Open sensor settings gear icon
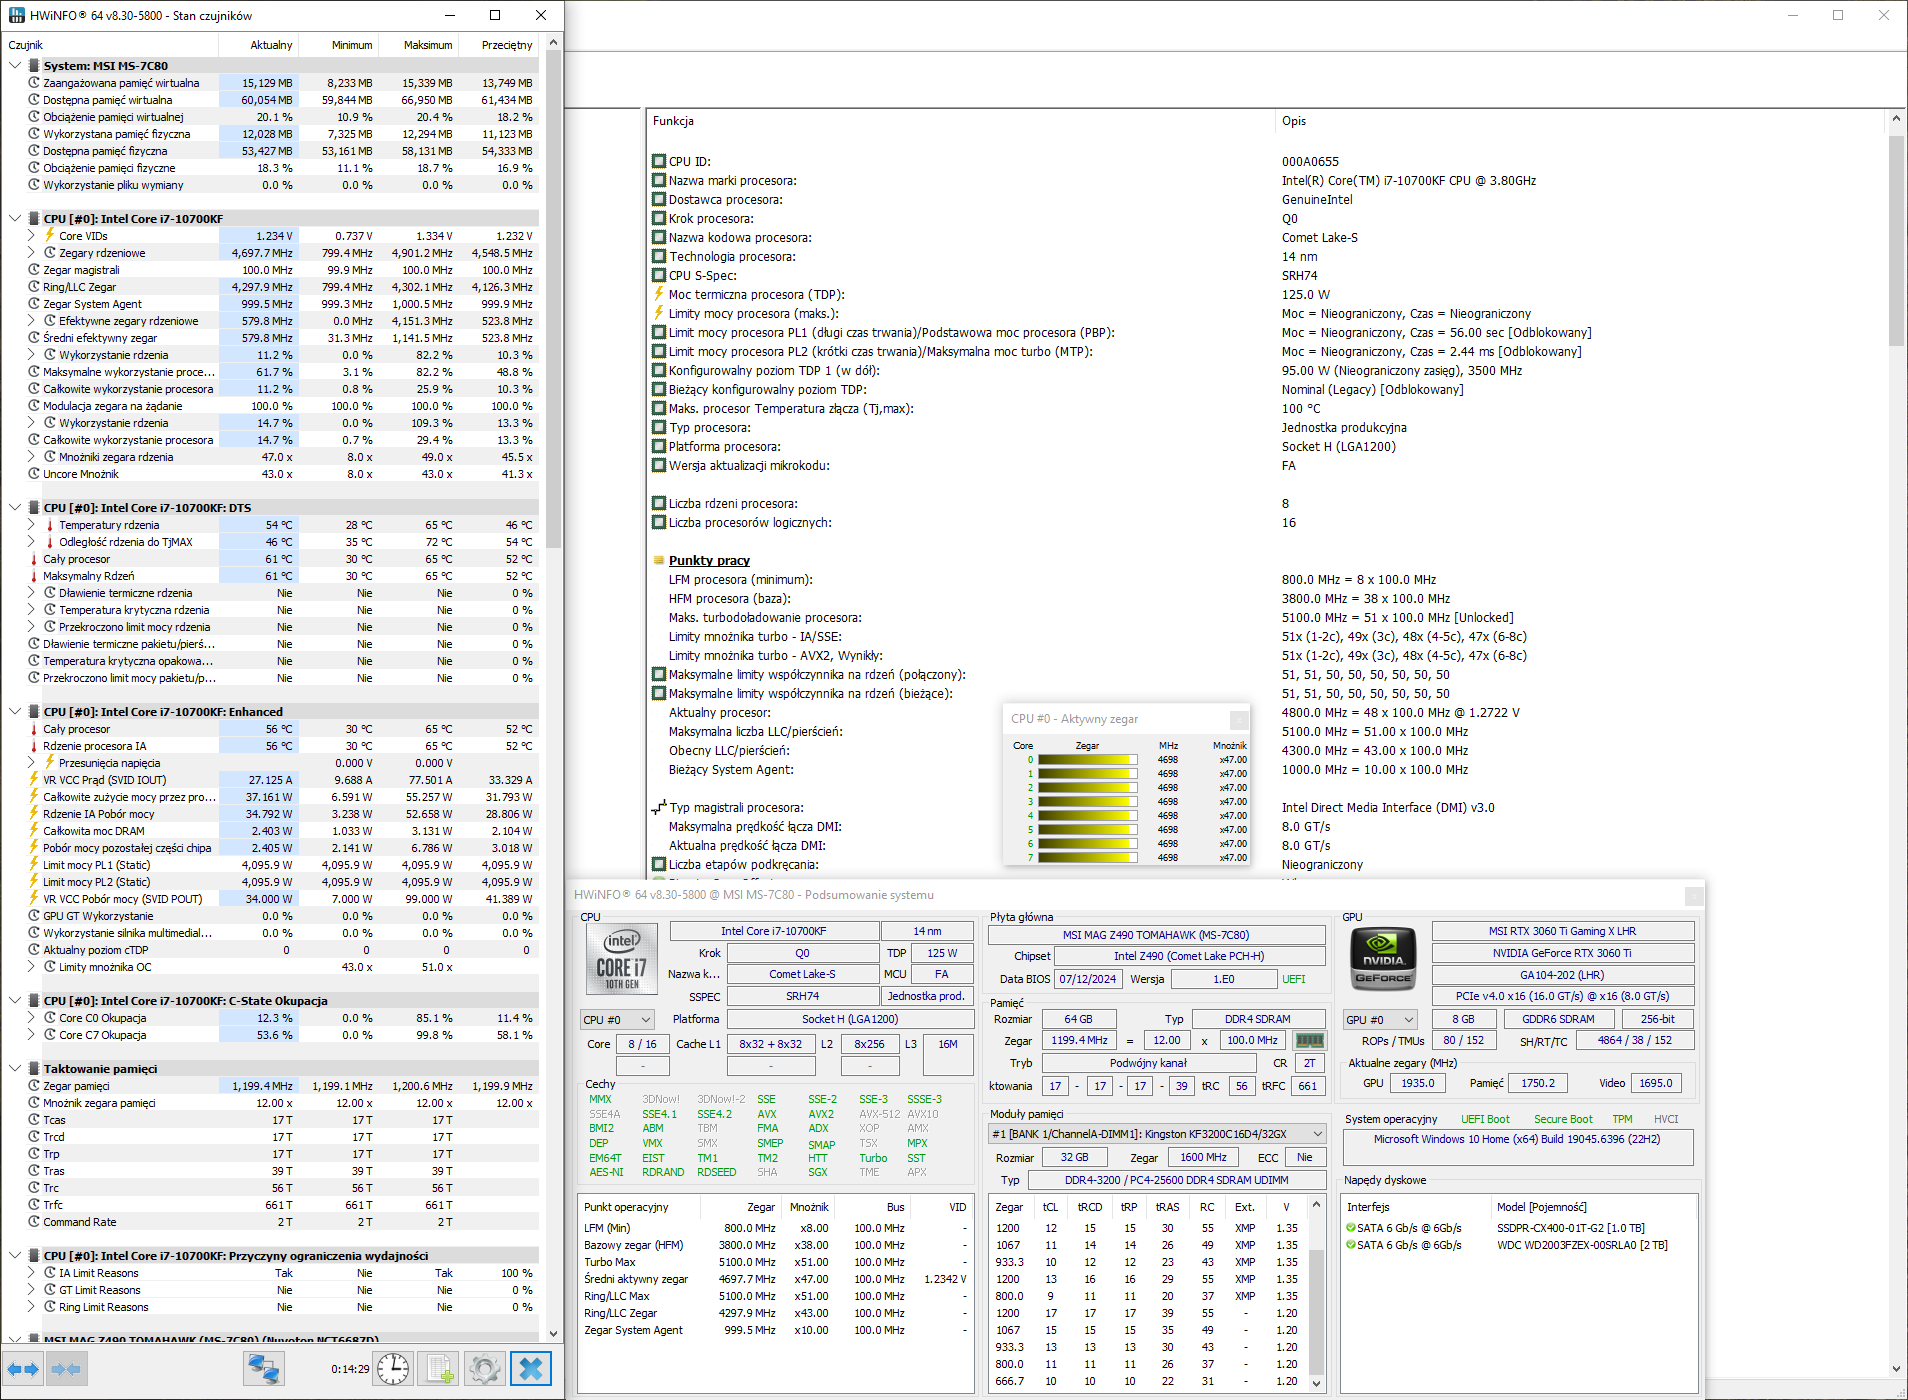The image size is (1908, 1400). point(485,1368)
